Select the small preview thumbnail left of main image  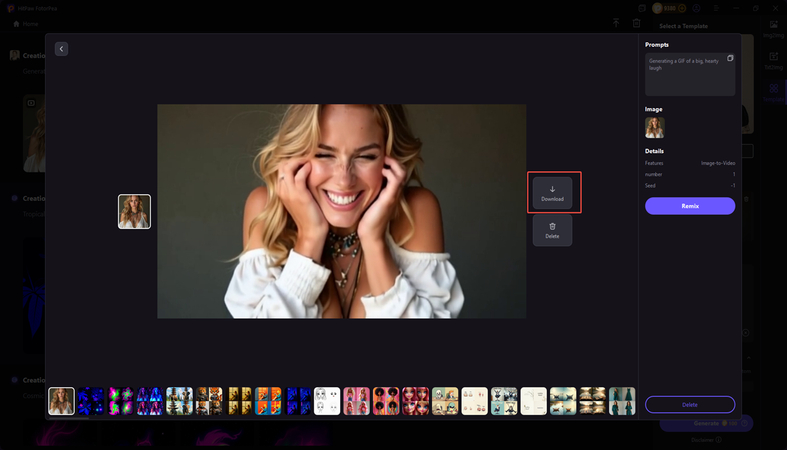[x=134, y=211]
